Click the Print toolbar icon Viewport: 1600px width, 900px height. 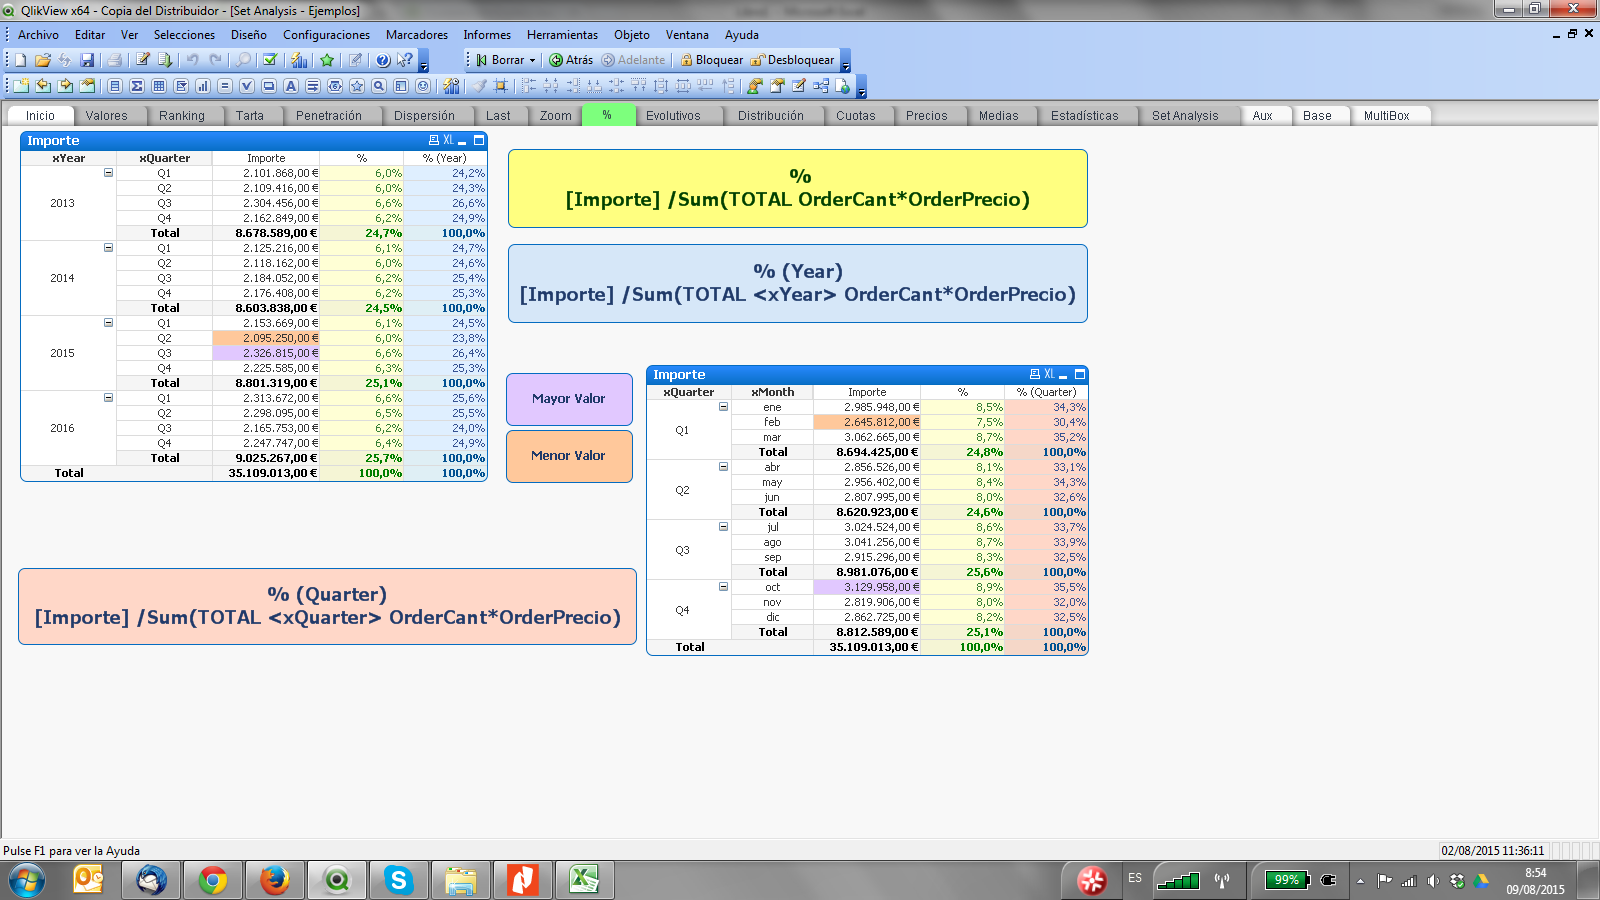click(x=114, y=60)
